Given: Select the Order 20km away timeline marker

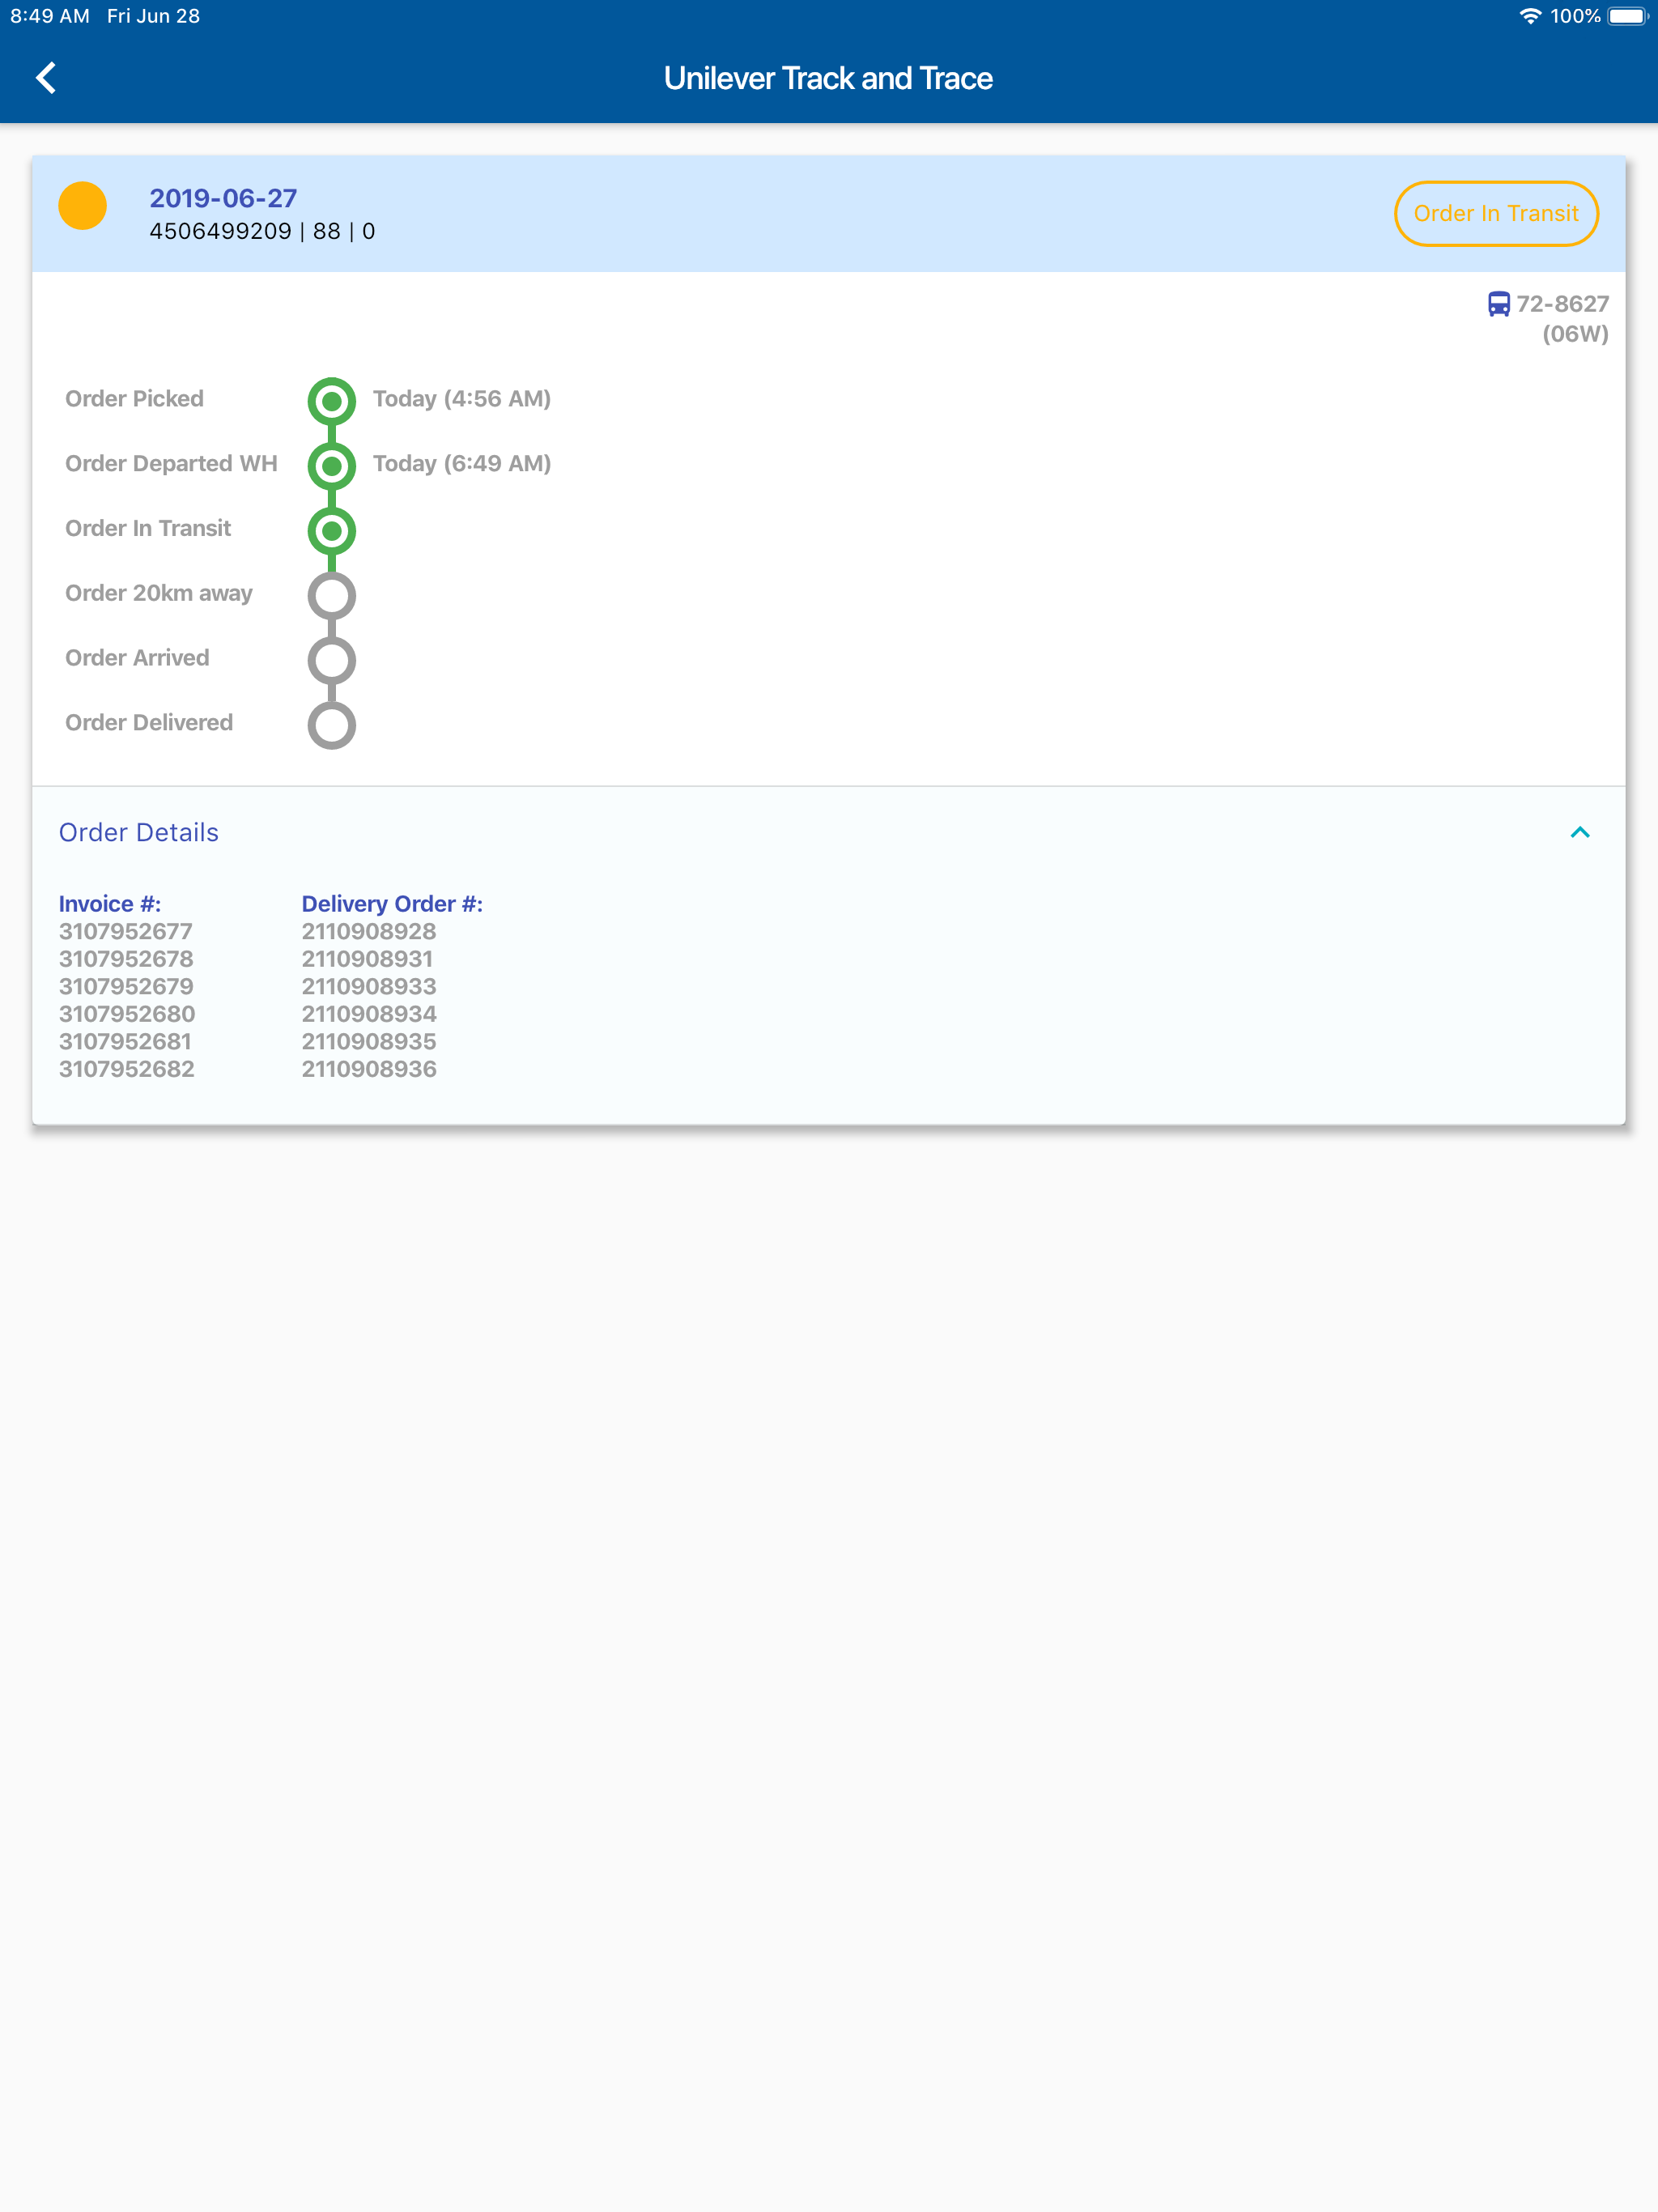Looking at the screenshot, I should pyautogui.click(x=332, y=596).
